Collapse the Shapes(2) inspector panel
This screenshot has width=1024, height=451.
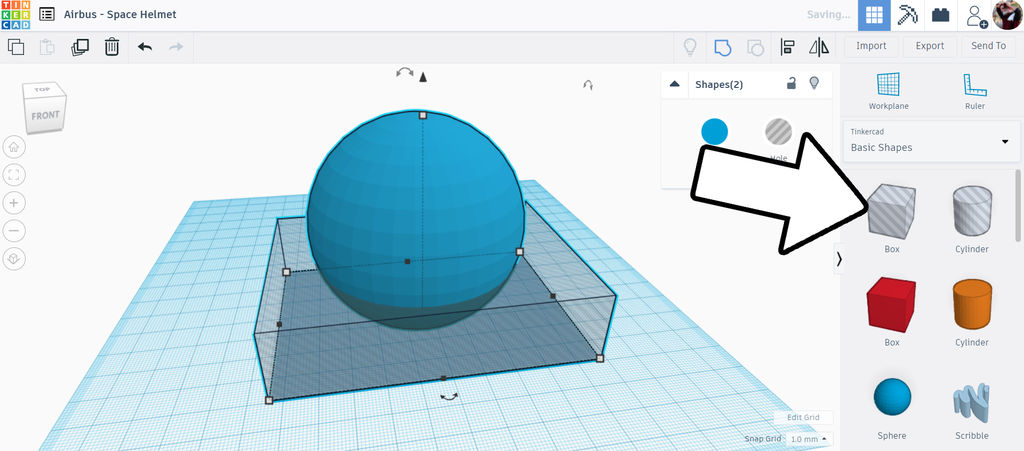pos(675,84)
